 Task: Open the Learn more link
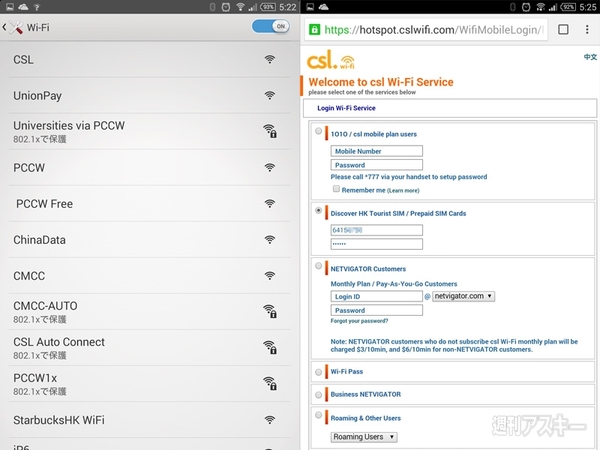403,191
